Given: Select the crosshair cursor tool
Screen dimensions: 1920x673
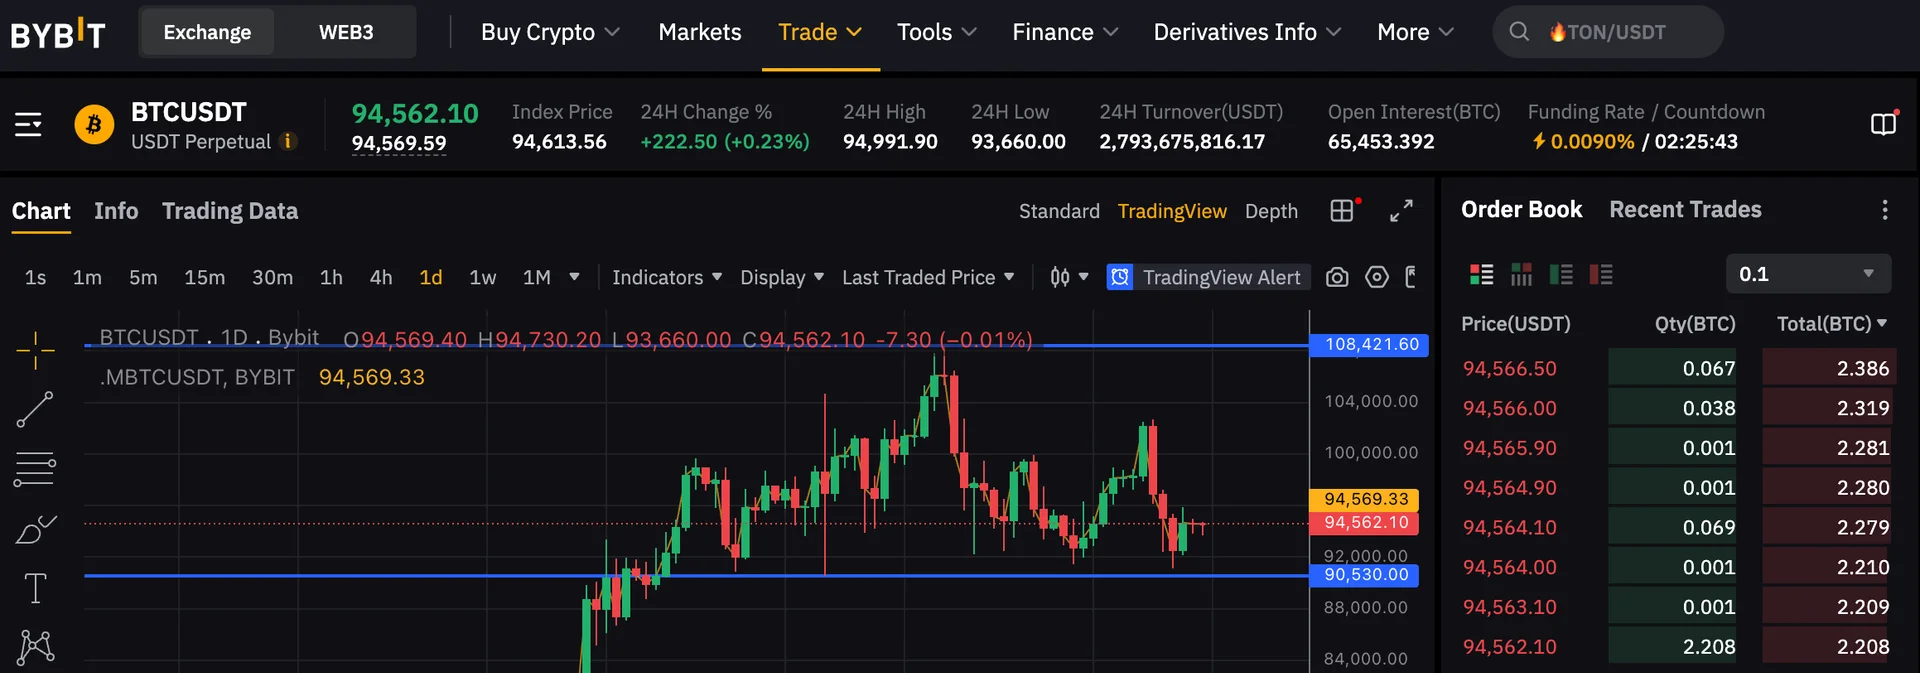Looking at the screenshot, I should point(35,351).
